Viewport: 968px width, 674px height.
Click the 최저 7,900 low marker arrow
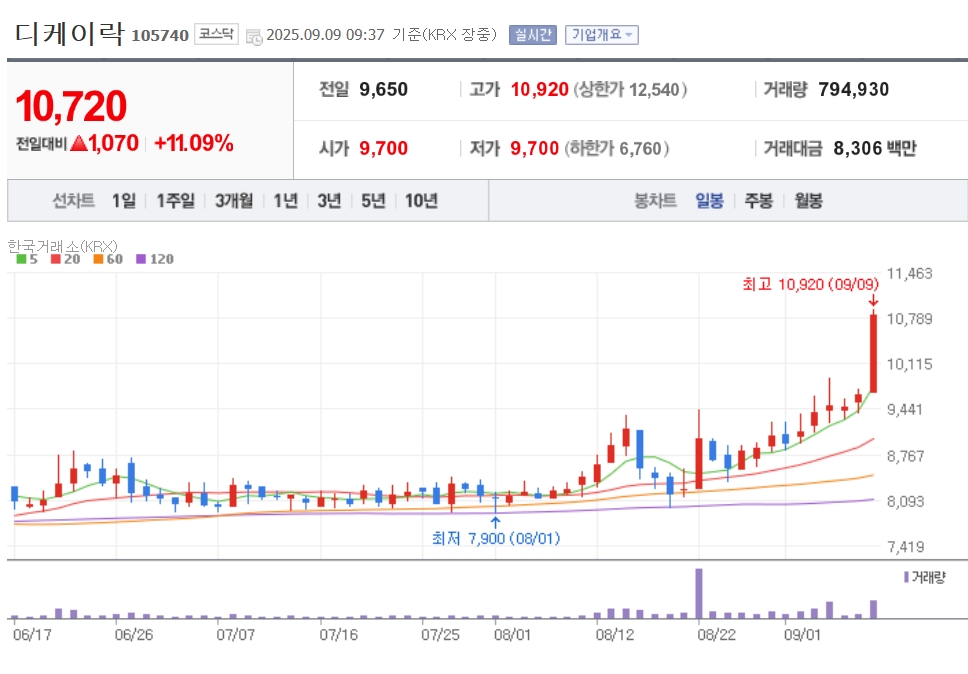coord(495,523)
